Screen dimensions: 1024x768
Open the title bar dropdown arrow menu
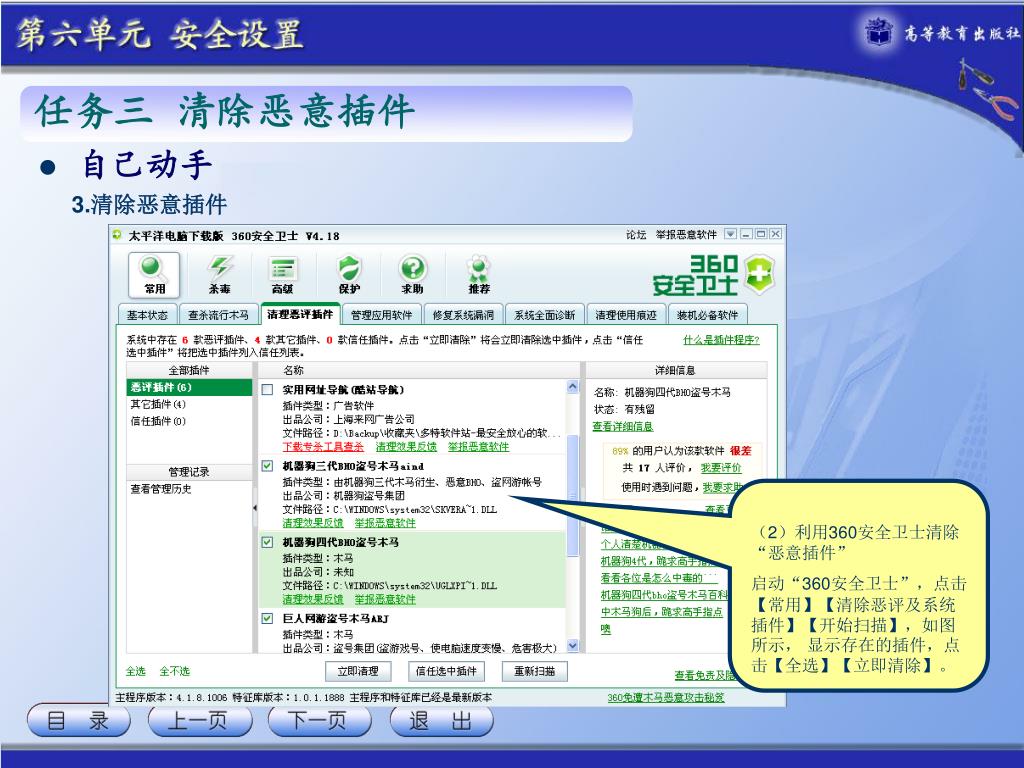coord(731,234)
